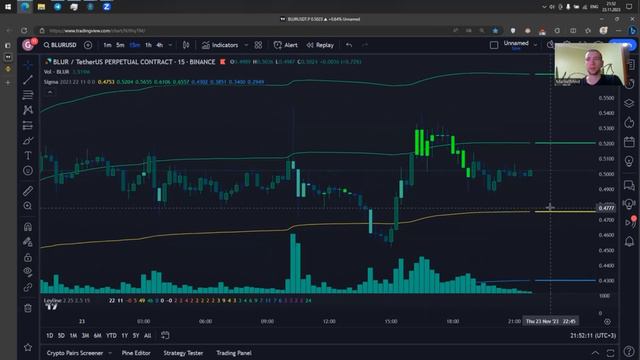Switch to 4h timeframe

coord(160,45)
